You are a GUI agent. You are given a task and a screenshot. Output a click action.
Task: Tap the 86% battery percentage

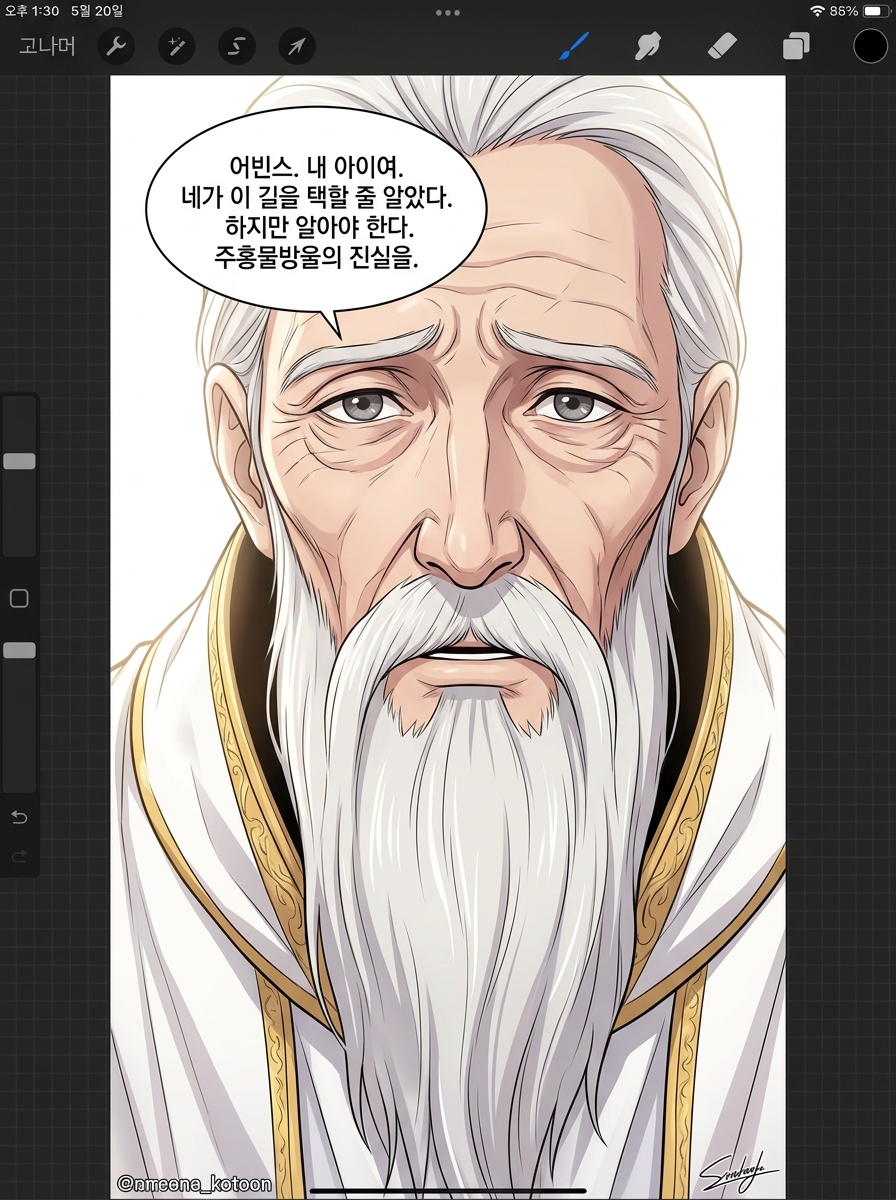(843, 11)
